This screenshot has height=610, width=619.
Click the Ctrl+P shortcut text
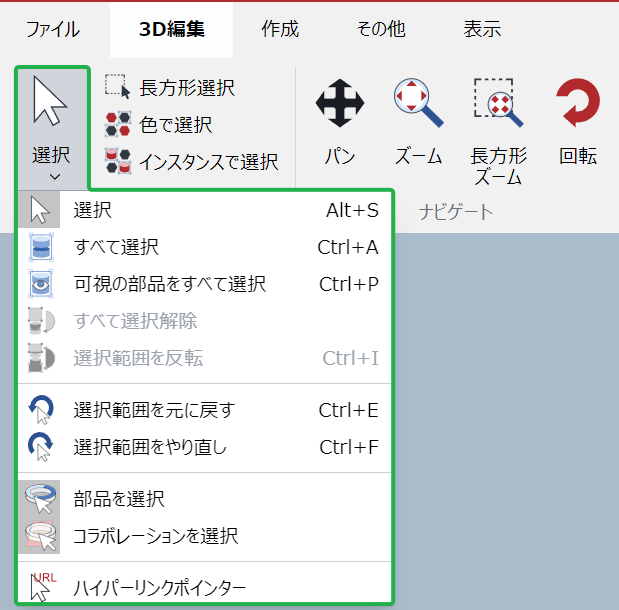click(x=349, y=284)
